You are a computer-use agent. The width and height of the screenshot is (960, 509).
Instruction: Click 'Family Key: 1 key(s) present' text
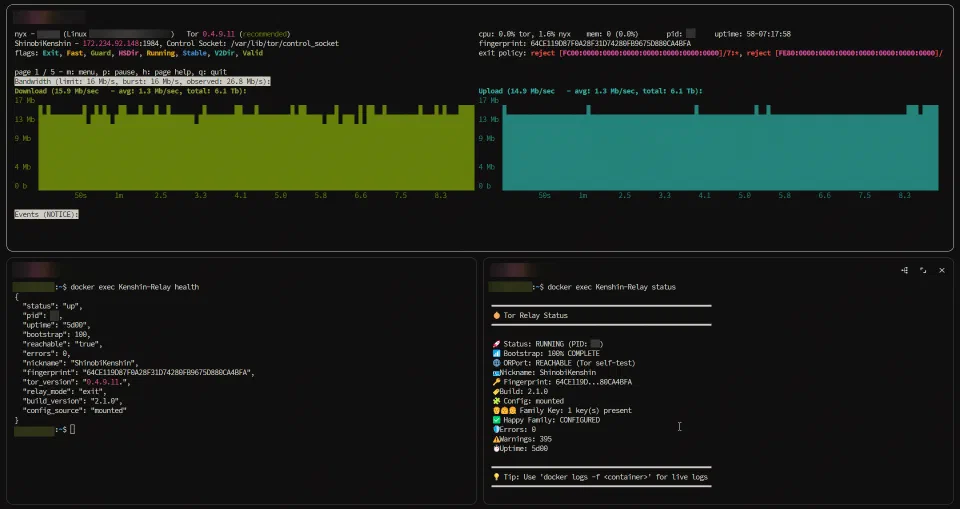tap(576, 410)
